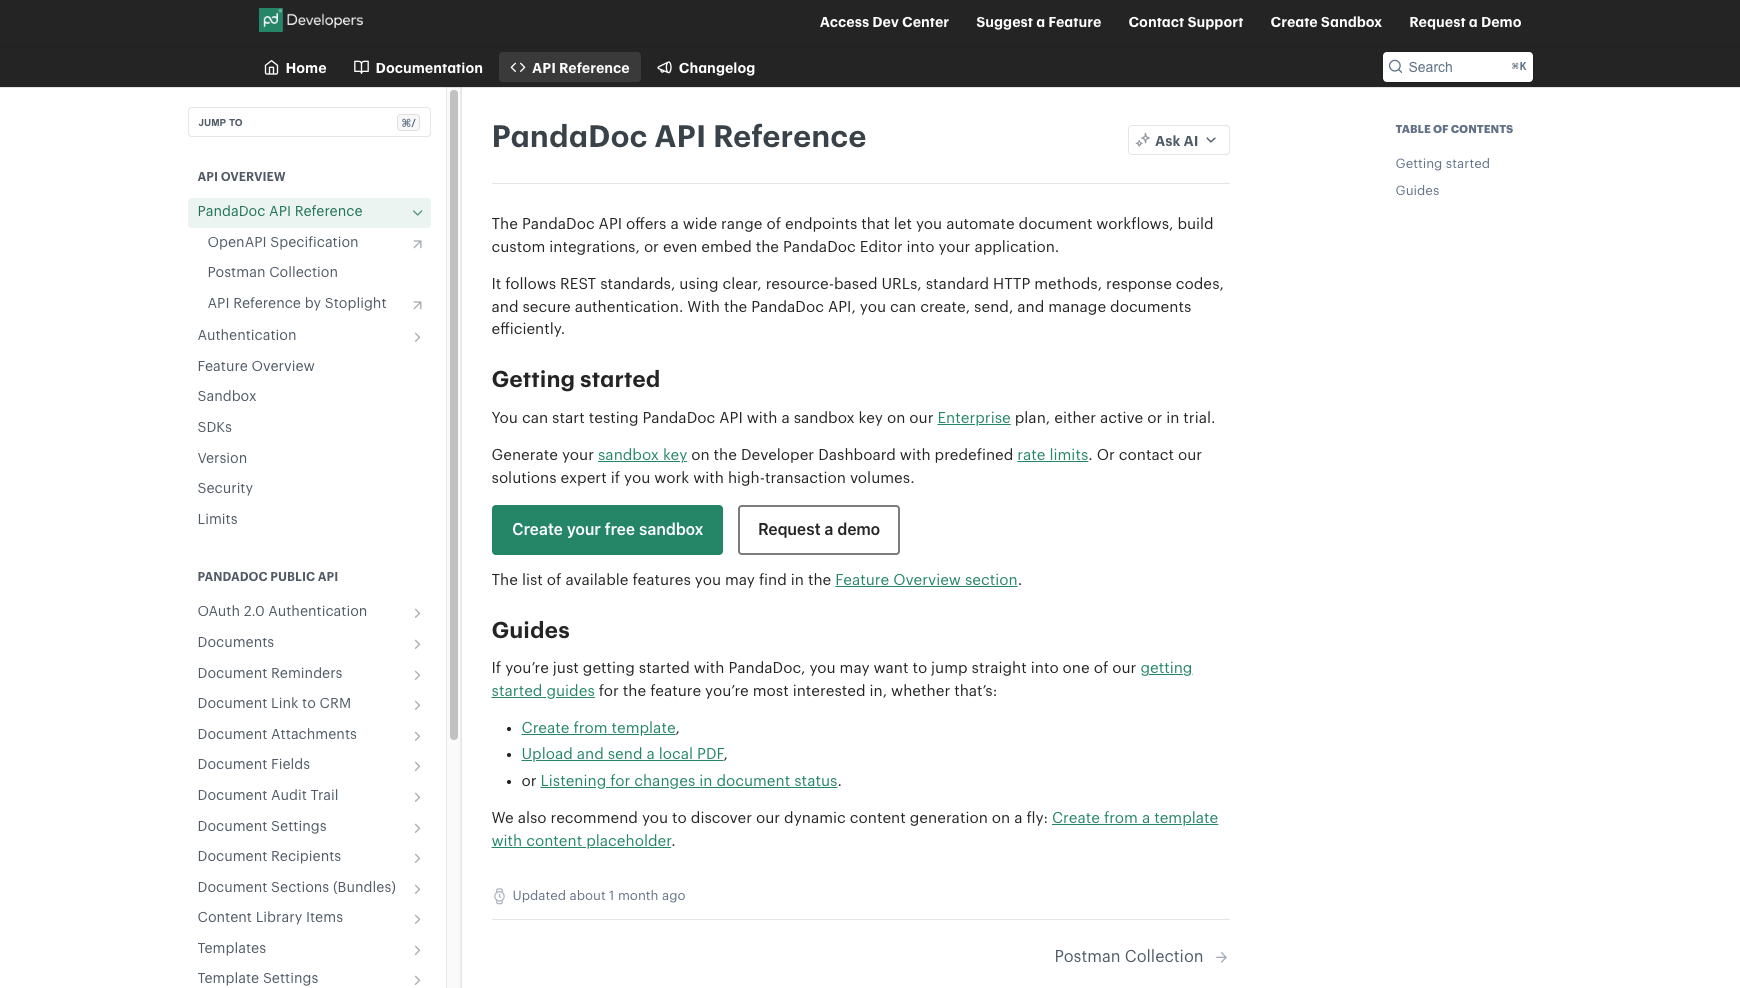Click the clock icon beside Updated text
Image resolution: width=1740 pixels, height=988 pixels.
point(499,896)
